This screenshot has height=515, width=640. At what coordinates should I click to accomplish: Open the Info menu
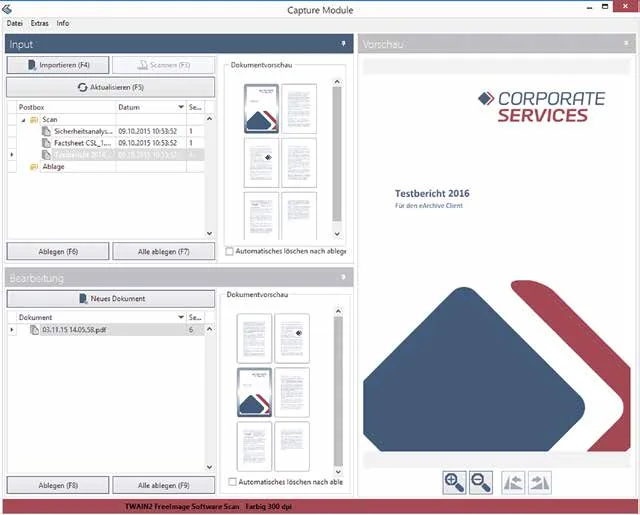point(63,23)
